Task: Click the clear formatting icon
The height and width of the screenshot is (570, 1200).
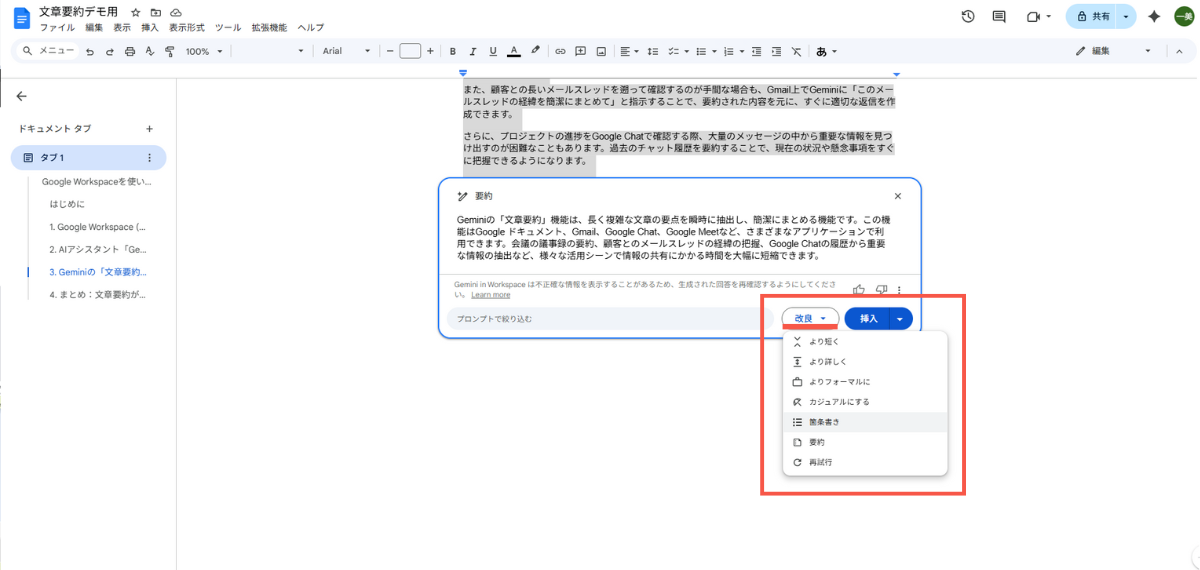Action: (796, 51)
